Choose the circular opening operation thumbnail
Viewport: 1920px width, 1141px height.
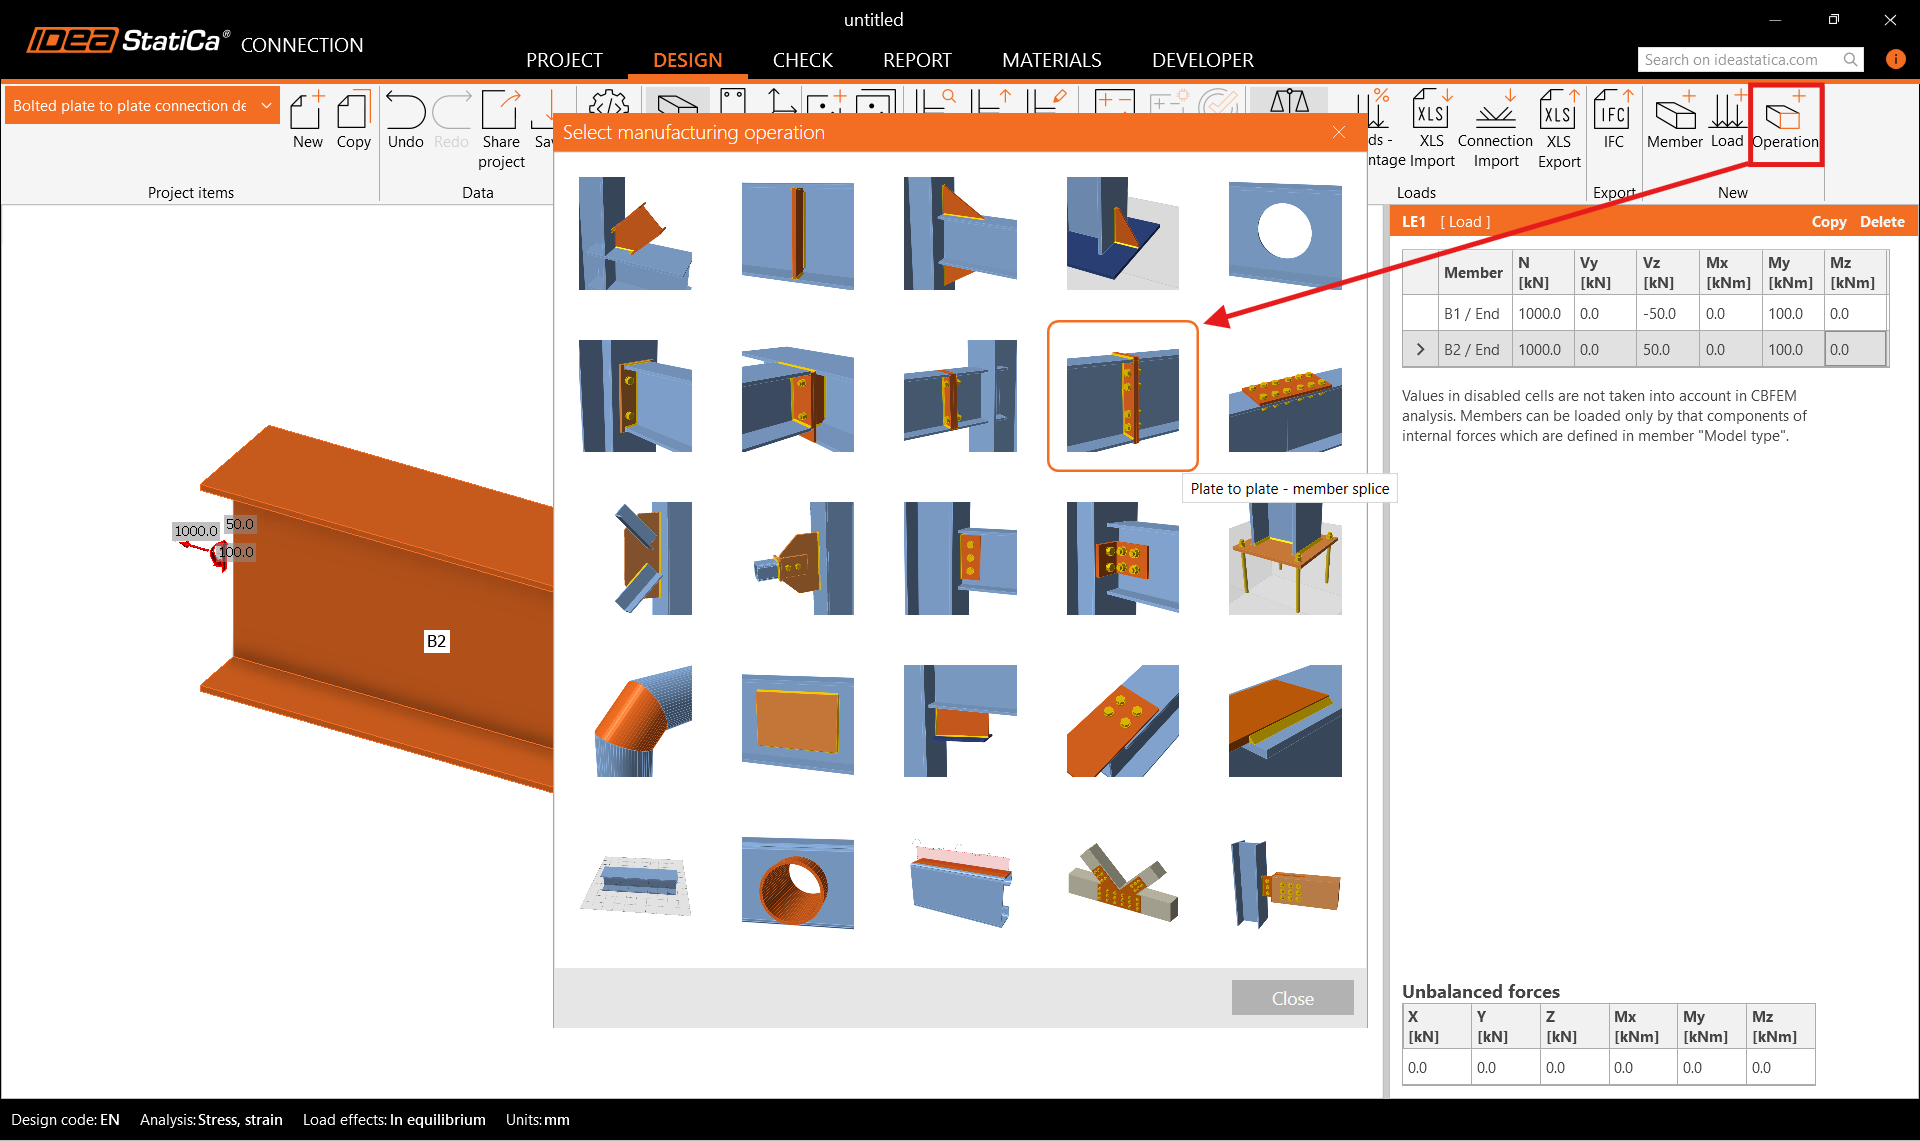[x=1285, y=234]
